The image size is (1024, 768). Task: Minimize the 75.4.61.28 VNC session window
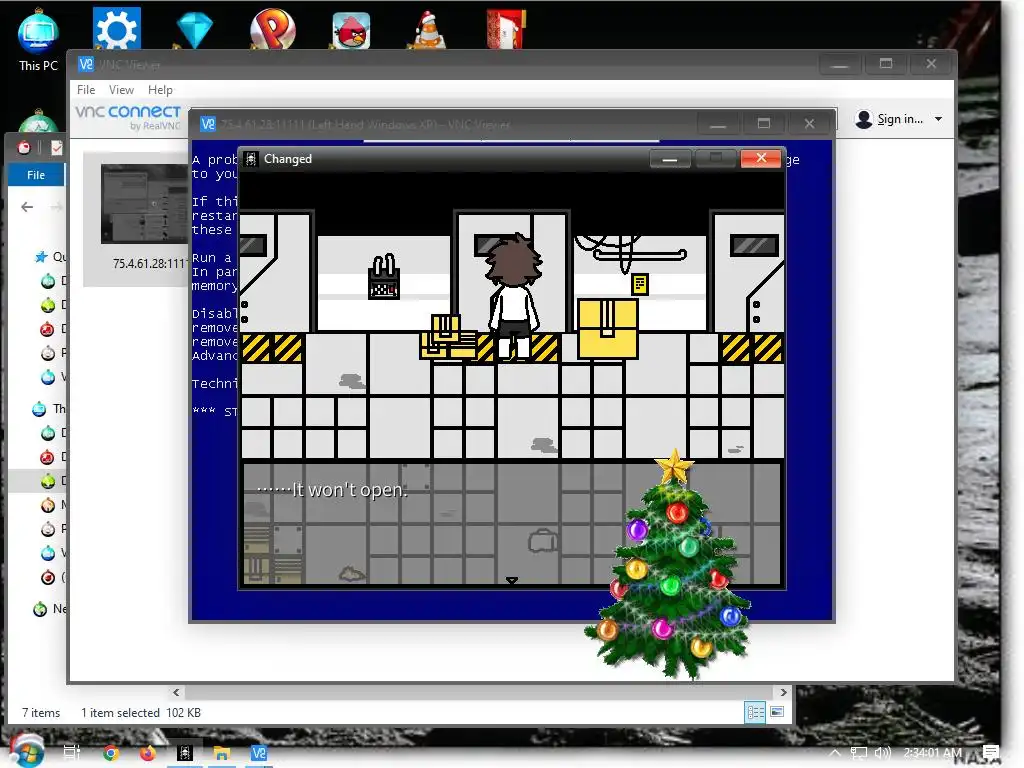click(718, 124)
